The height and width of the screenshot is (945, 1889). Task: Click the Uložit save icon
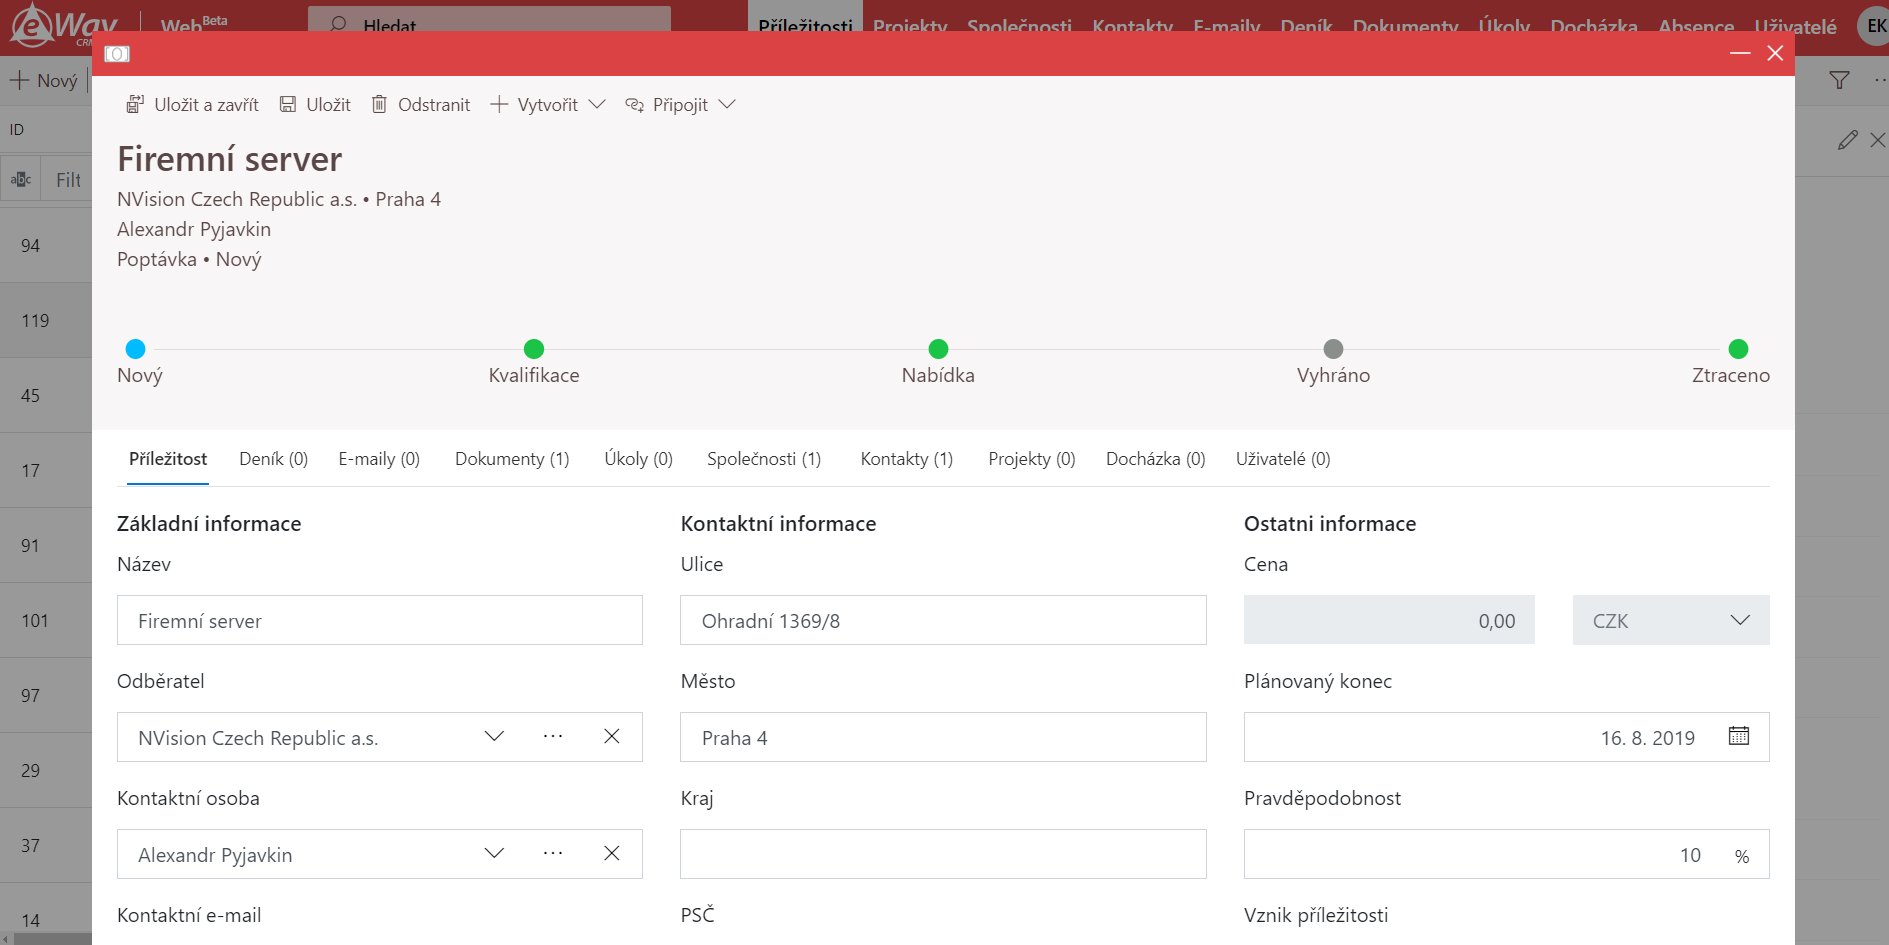pos(288,104)
